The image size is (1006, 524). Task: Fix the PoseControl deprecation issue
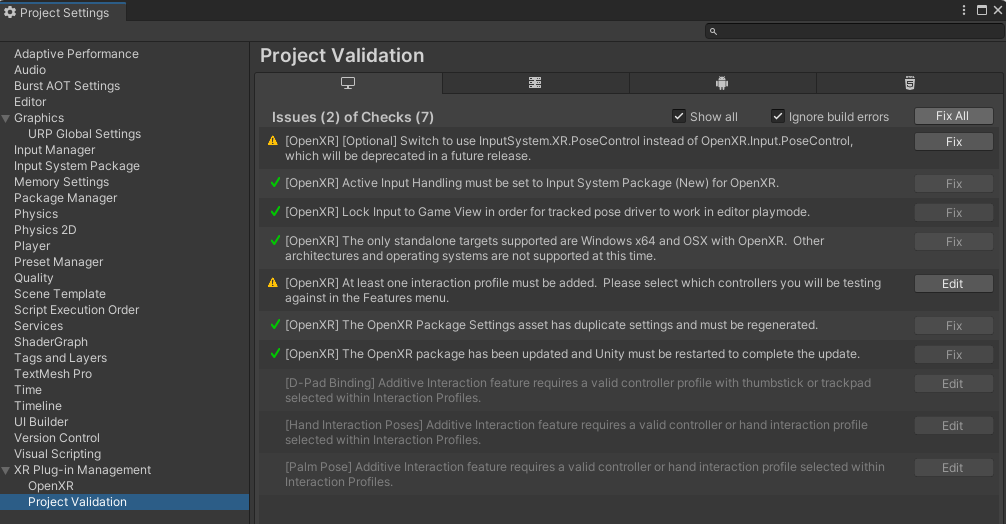pyautogui.click(x=953, y=142)
